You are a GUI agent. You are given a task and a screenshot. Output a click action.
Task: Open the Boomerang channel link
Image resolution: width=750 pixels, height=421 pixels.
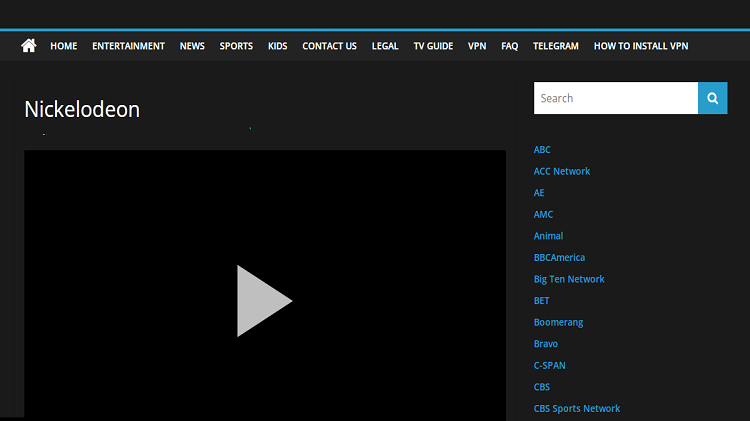[x=558, y=322]
